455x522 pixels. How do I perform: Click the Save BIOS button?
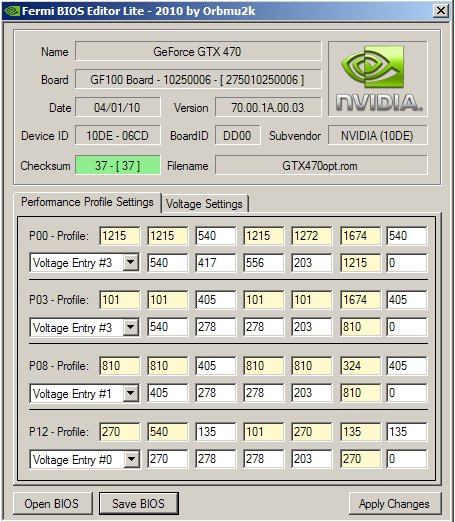138,503
